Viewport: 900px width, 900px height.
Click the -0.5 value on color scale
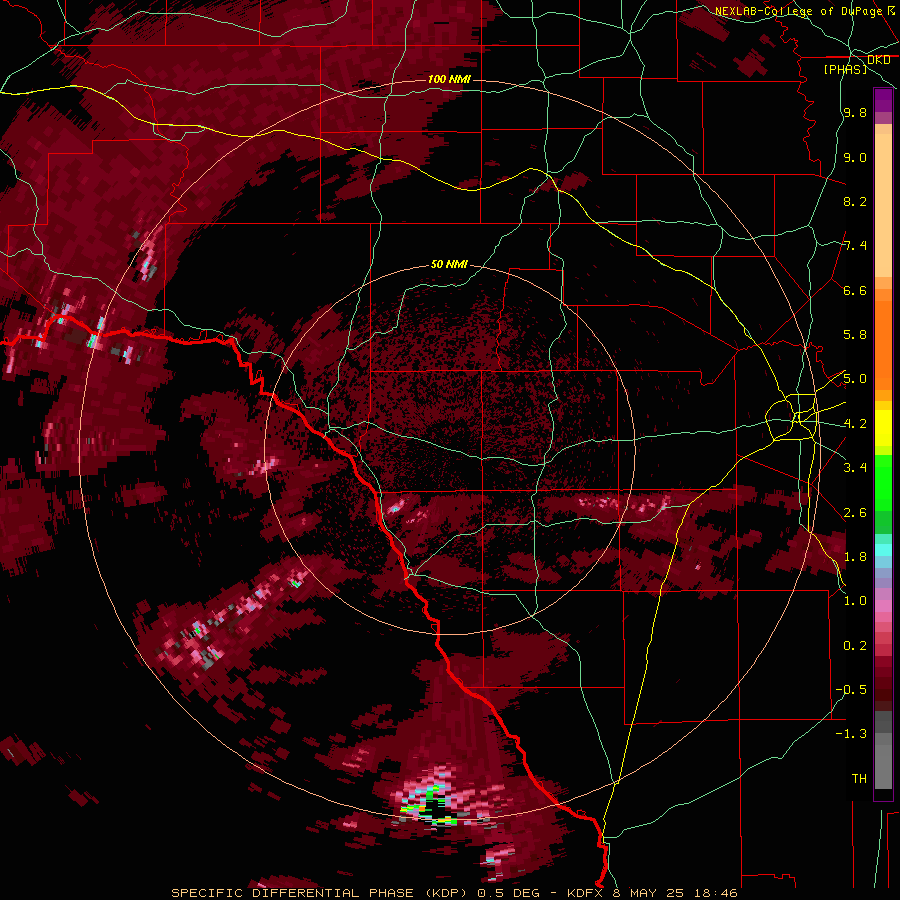click(x=851, y=690)
